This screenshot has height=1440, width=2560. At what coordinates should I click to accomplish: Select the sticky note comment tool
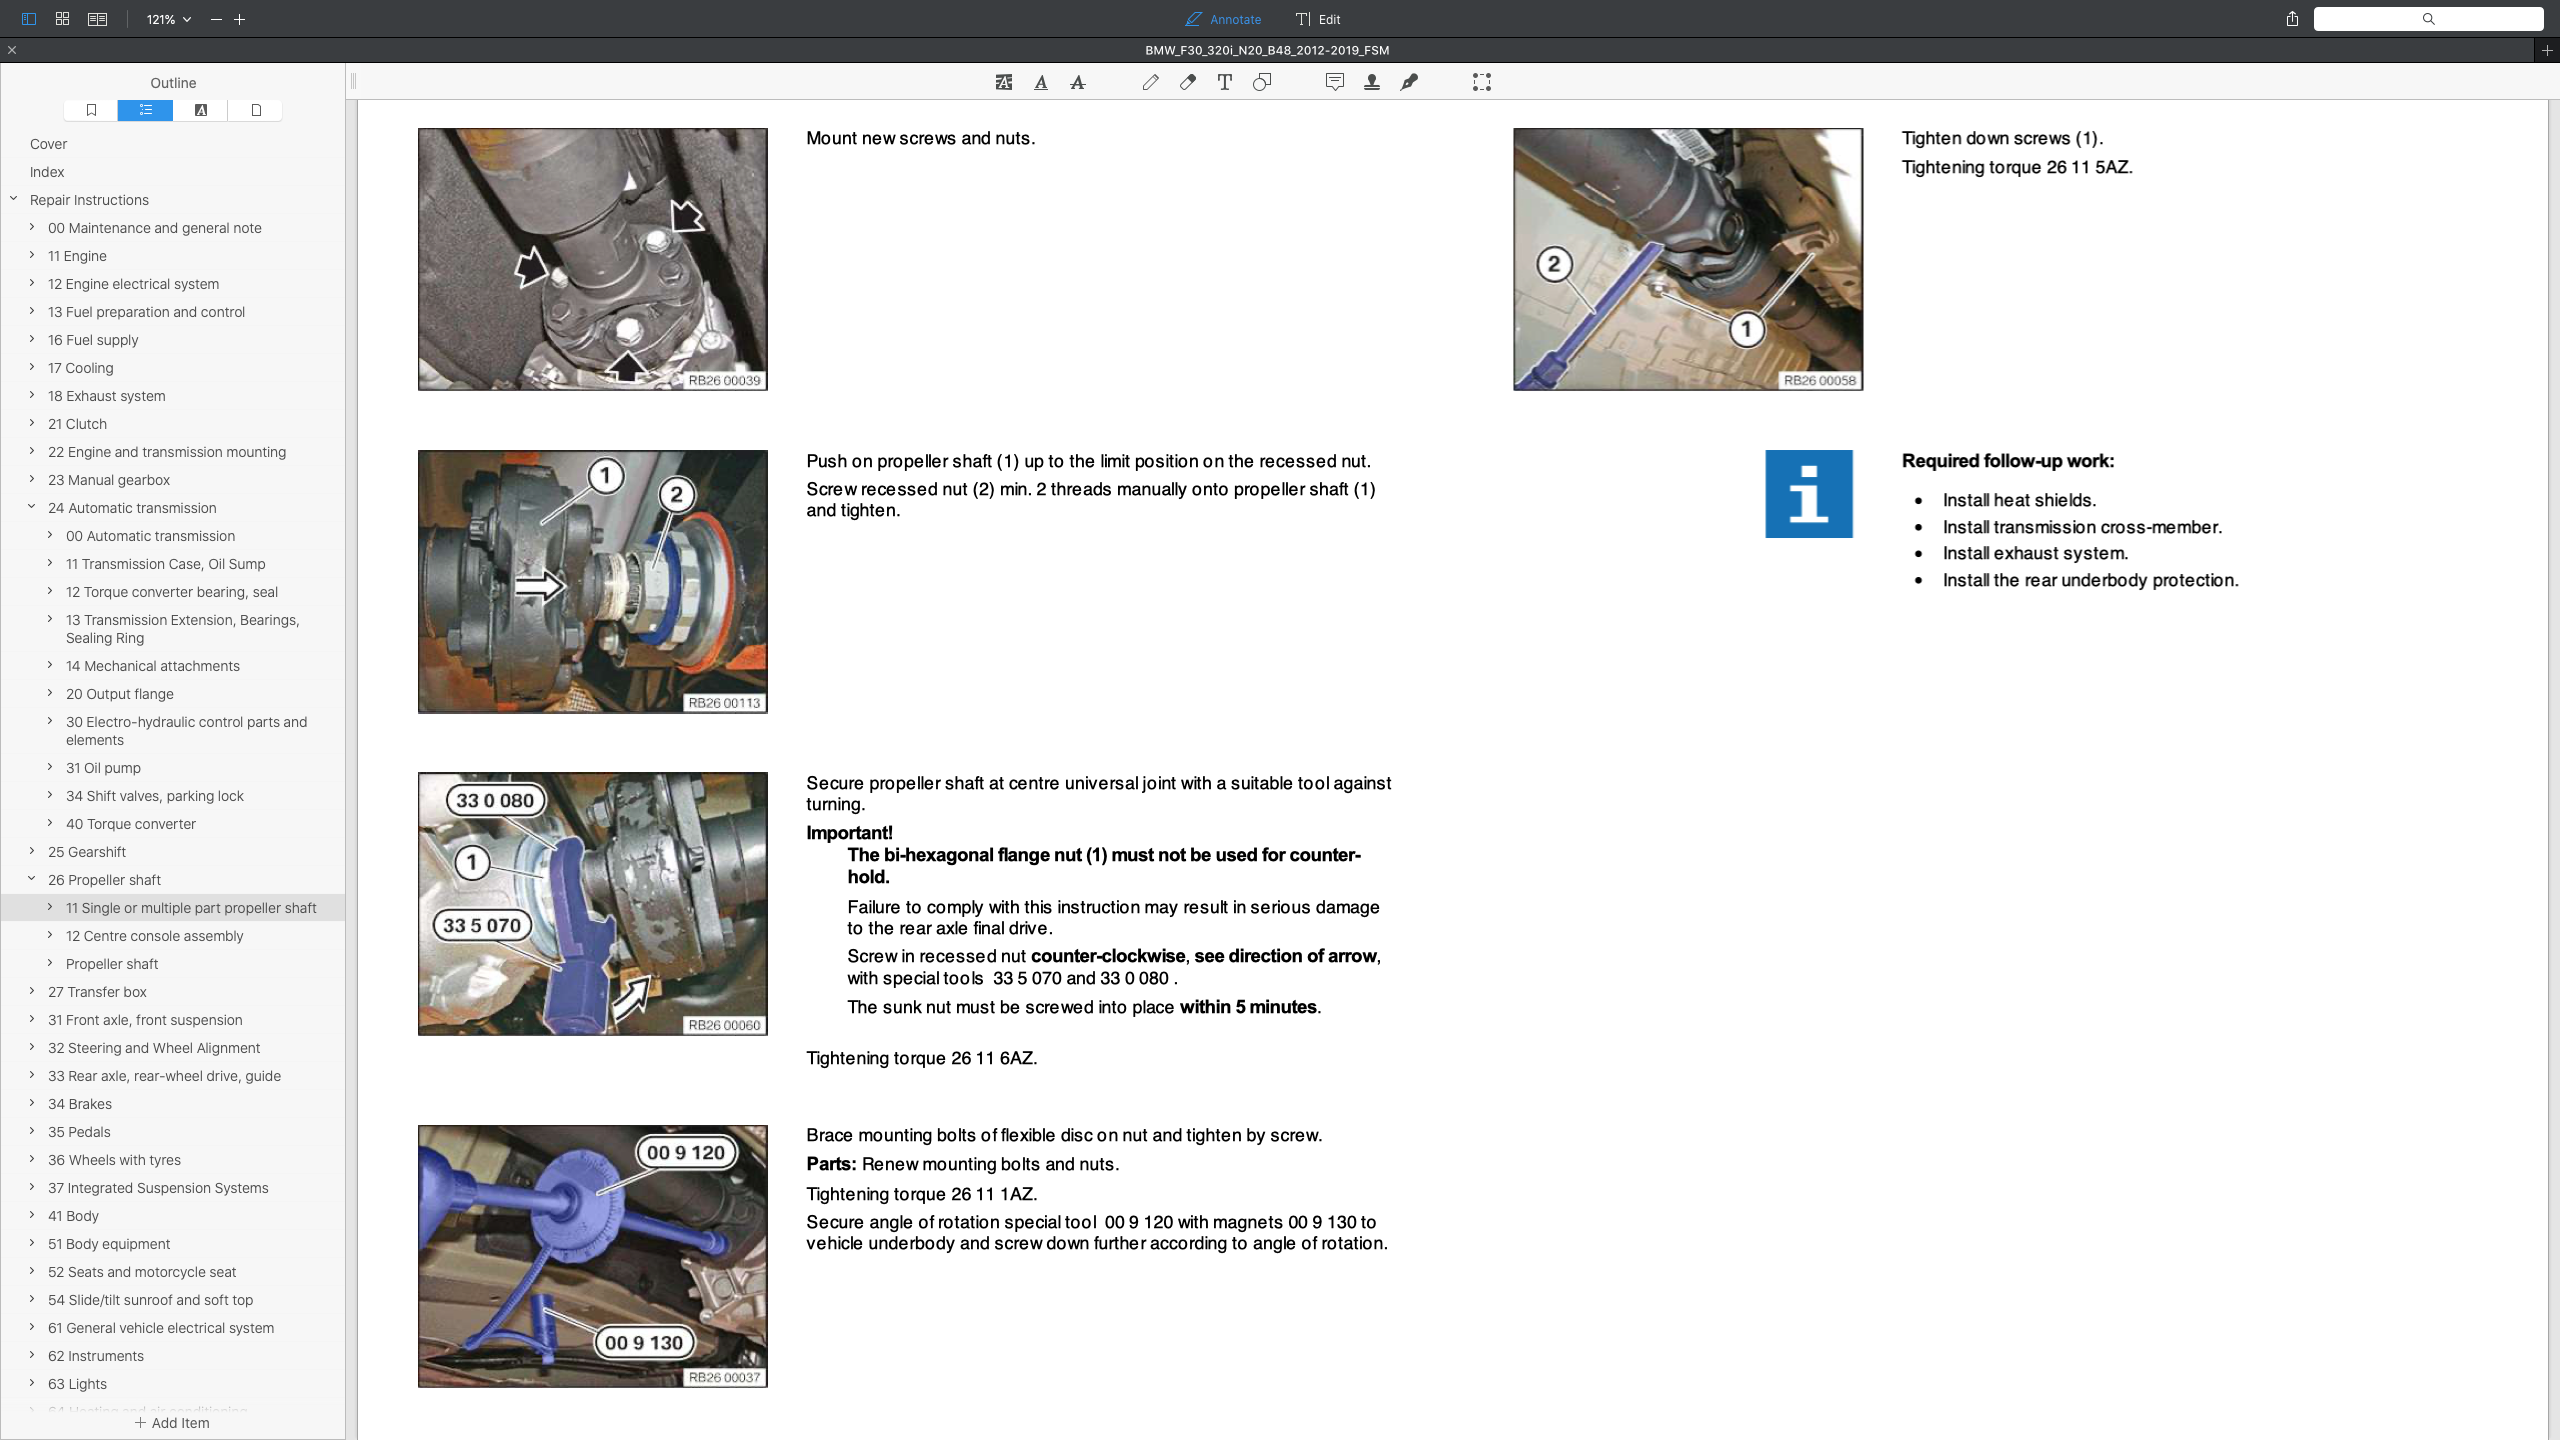click(x=1335, y=83)
